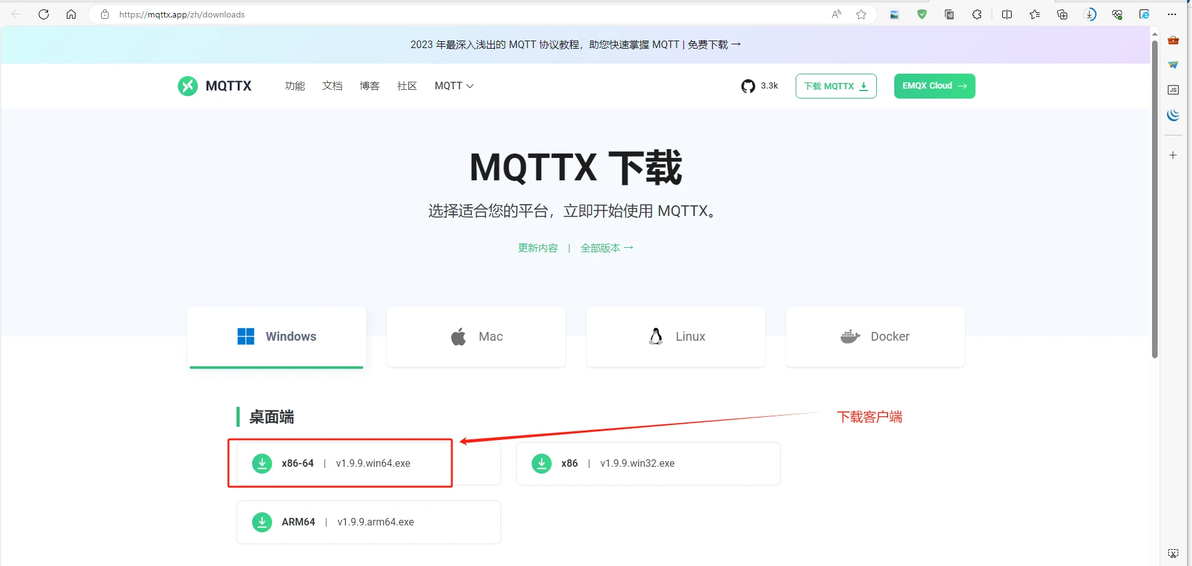Click the scrollbar up arrow

1155,33
